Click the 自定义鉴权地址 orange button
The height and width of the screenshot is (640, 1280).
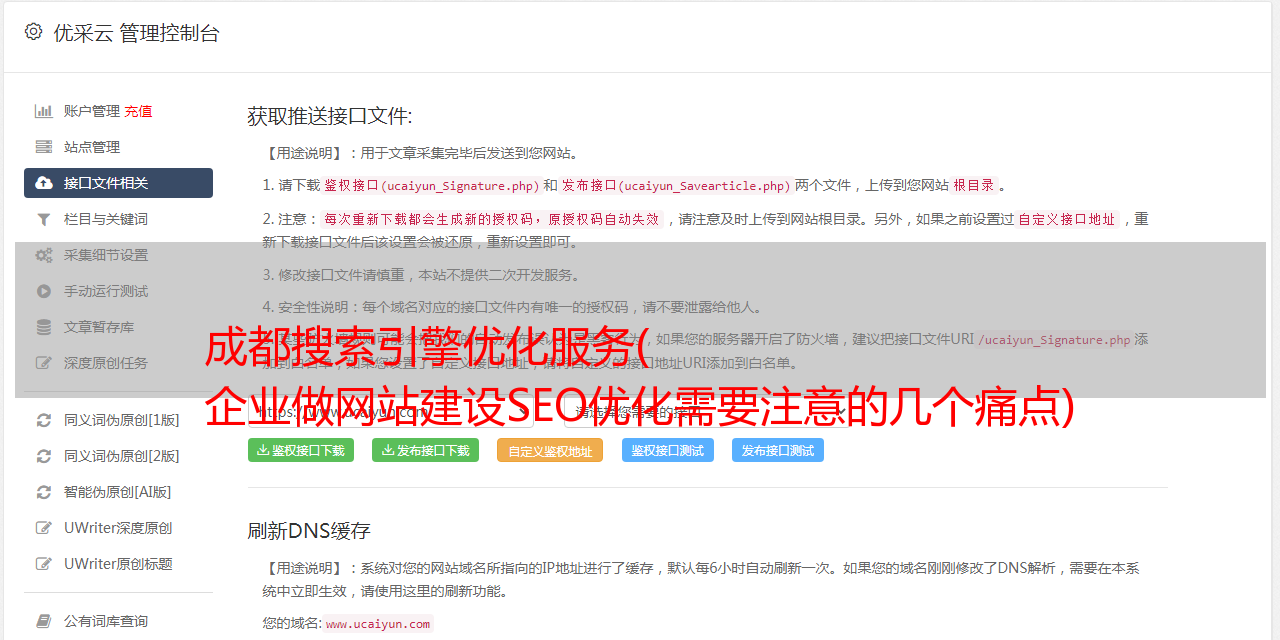(x=550, y=451)
